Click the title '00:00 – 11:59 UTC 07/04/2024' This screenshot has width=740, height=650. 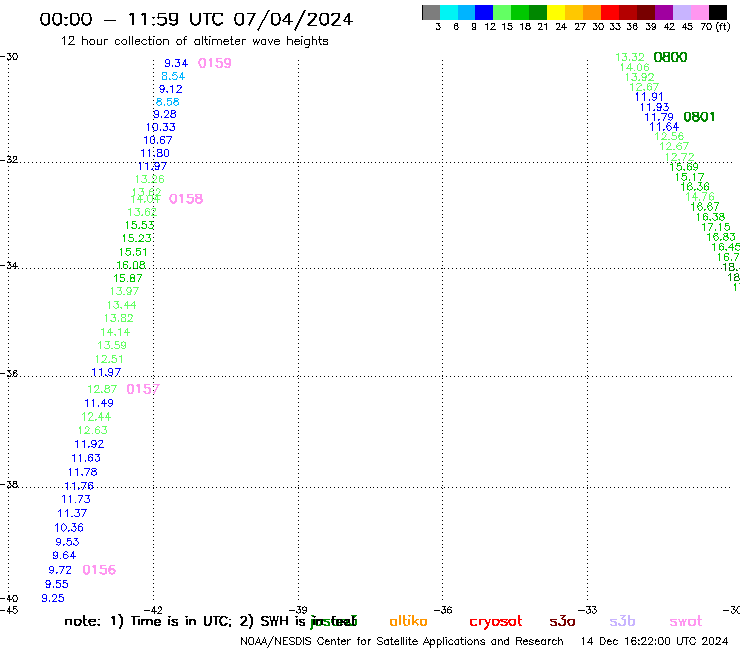coord(196,20)
